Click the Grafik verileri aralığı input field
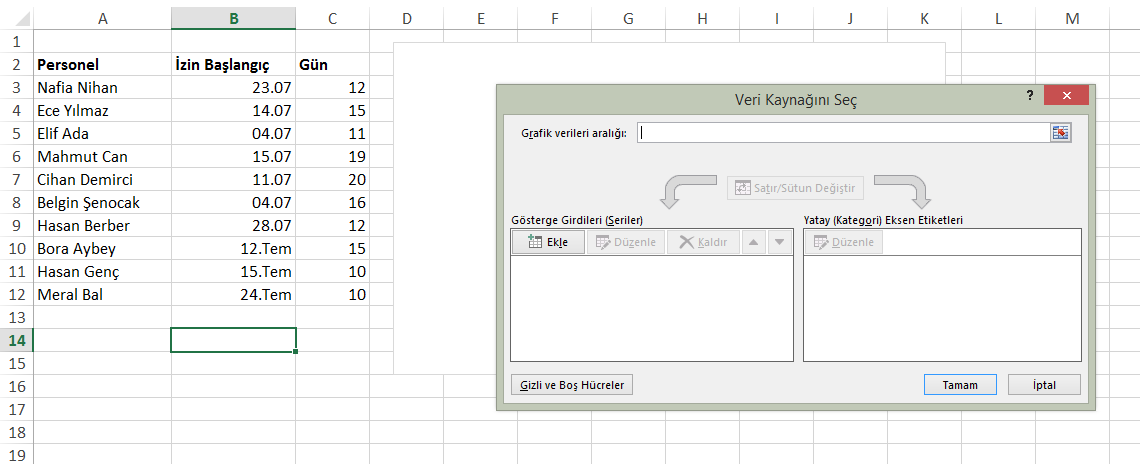The height and width of the screenshot is (464, 1140). click(x=842, y=133)
